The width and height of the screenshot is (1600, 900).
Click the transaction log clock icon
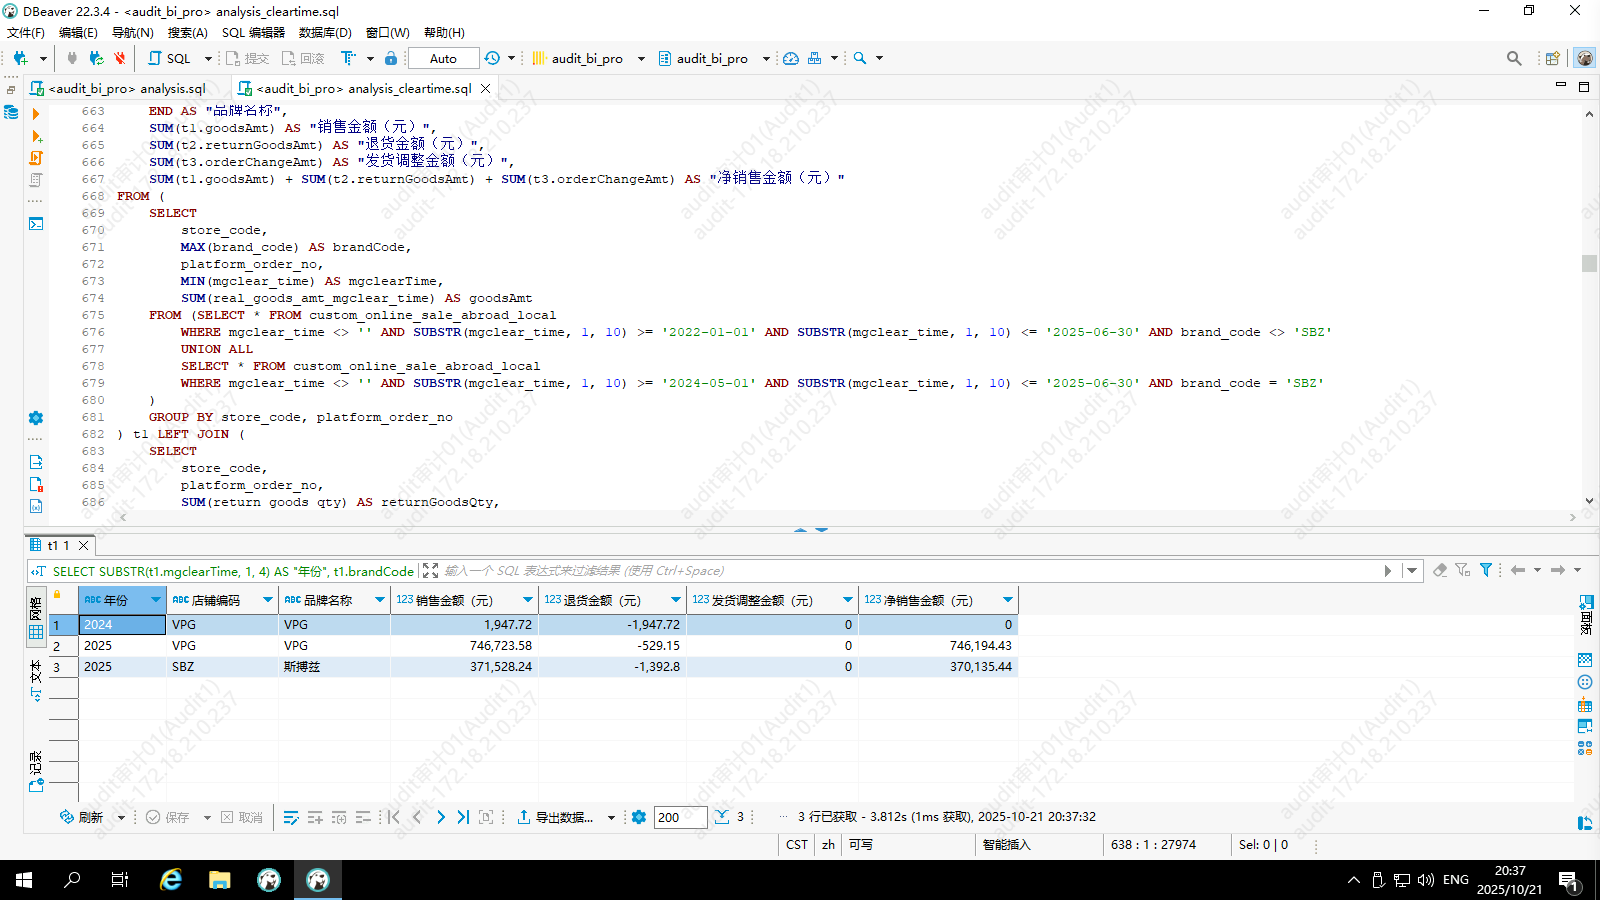coord(492,58)
